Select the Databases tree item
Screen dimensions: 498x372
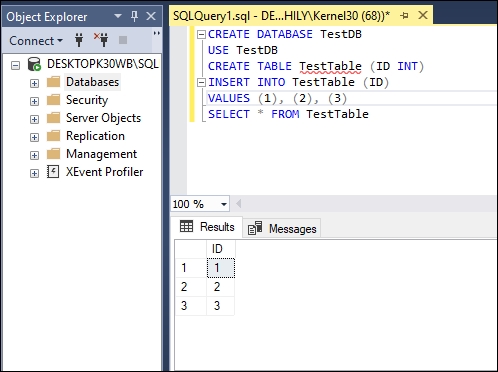tap(92, 82)
